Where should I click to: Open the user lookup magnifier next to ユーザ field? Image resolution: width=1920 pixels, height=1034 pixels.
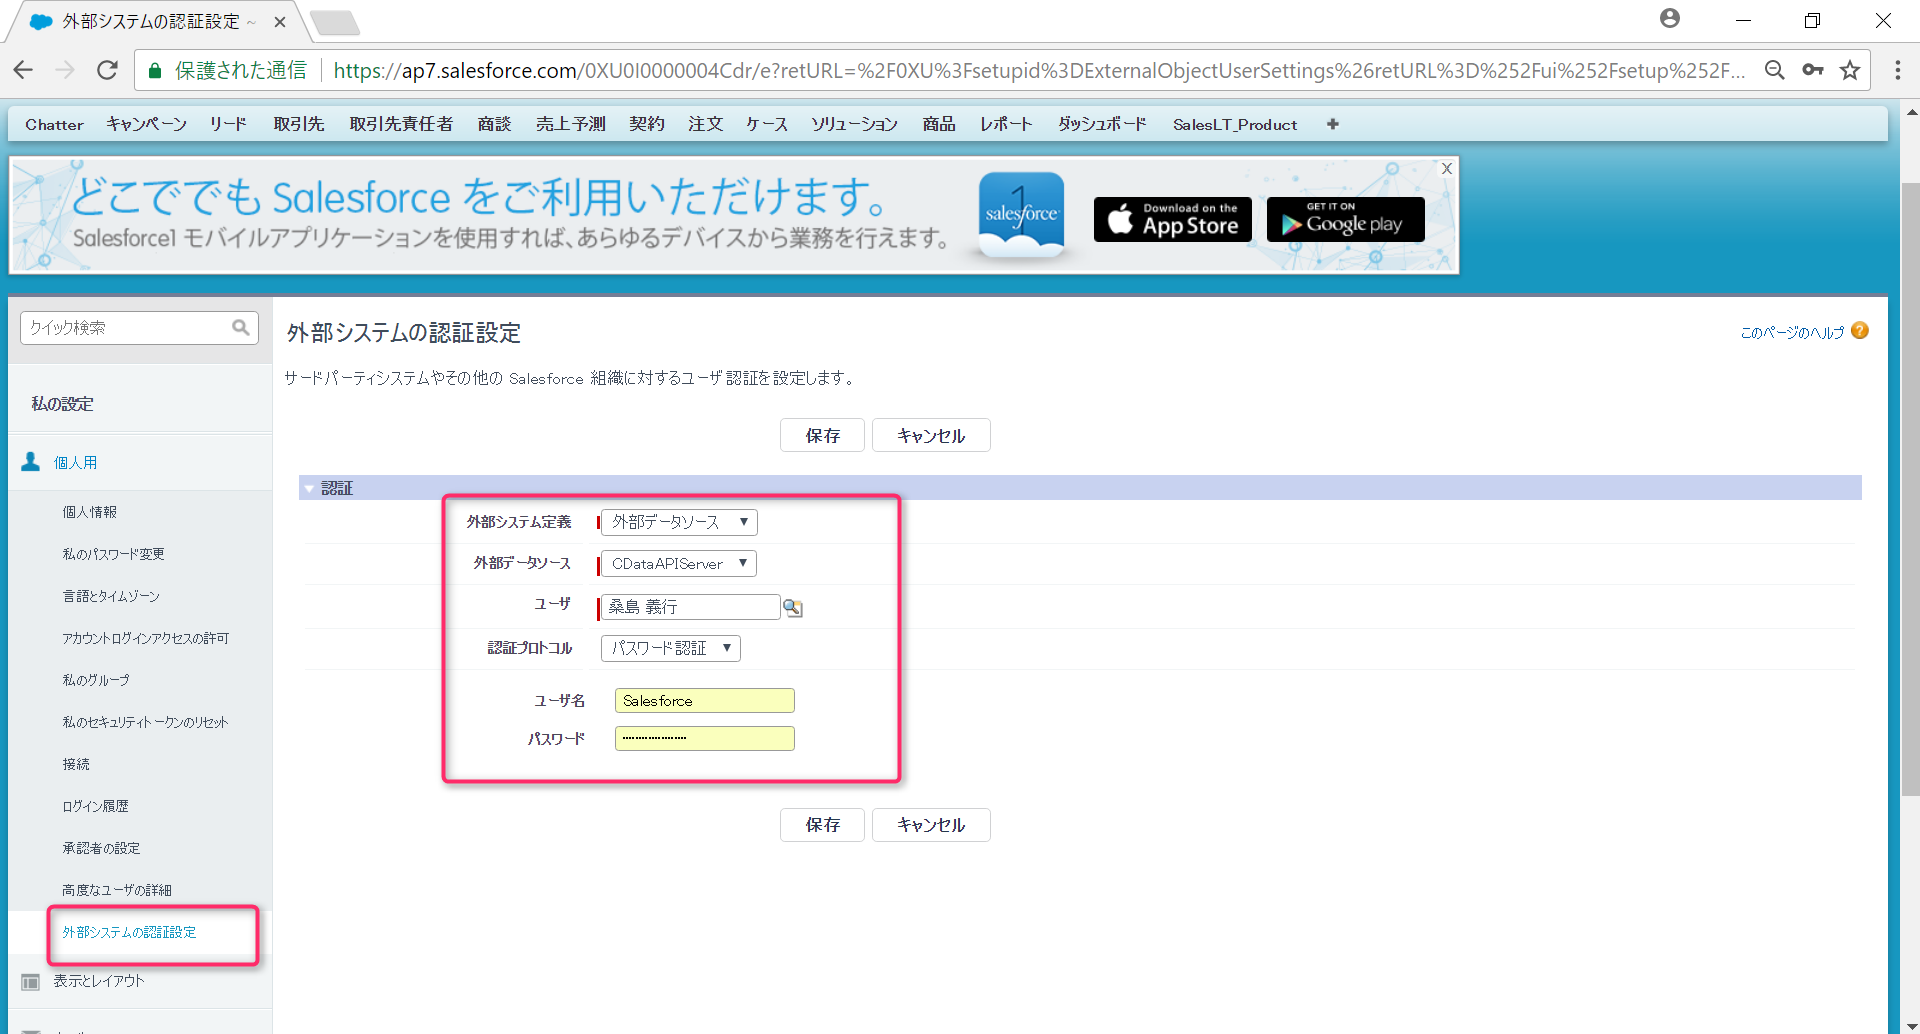tap(793, 606)
